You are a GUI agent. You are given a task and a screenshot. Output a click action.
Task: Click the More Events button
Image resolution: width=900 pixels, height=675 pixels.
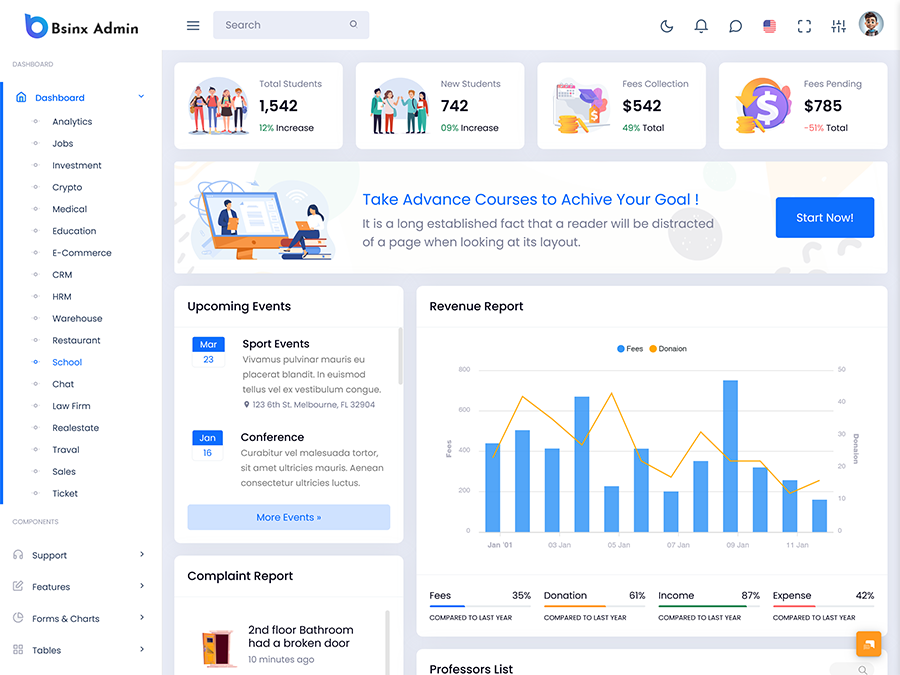289,517
